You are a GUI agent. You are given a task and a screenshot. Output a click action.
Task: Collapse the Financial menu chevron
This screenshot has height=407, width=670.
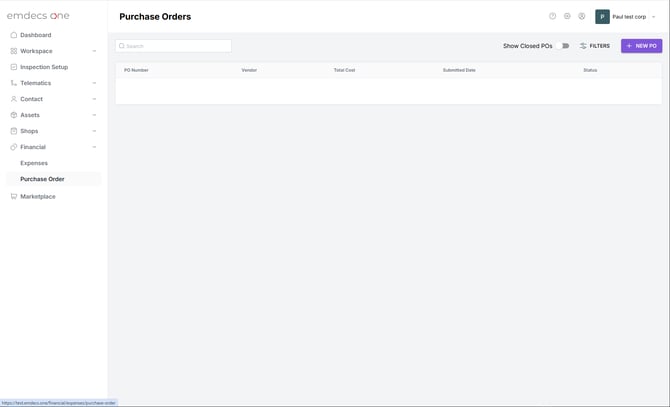pos(94,147)
